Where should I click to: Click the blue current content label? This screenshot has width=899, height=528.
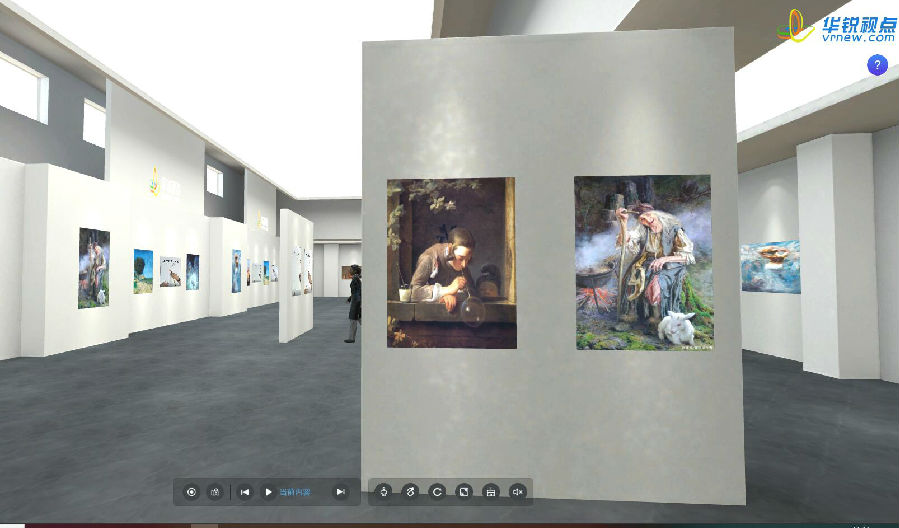click(295, 492)
